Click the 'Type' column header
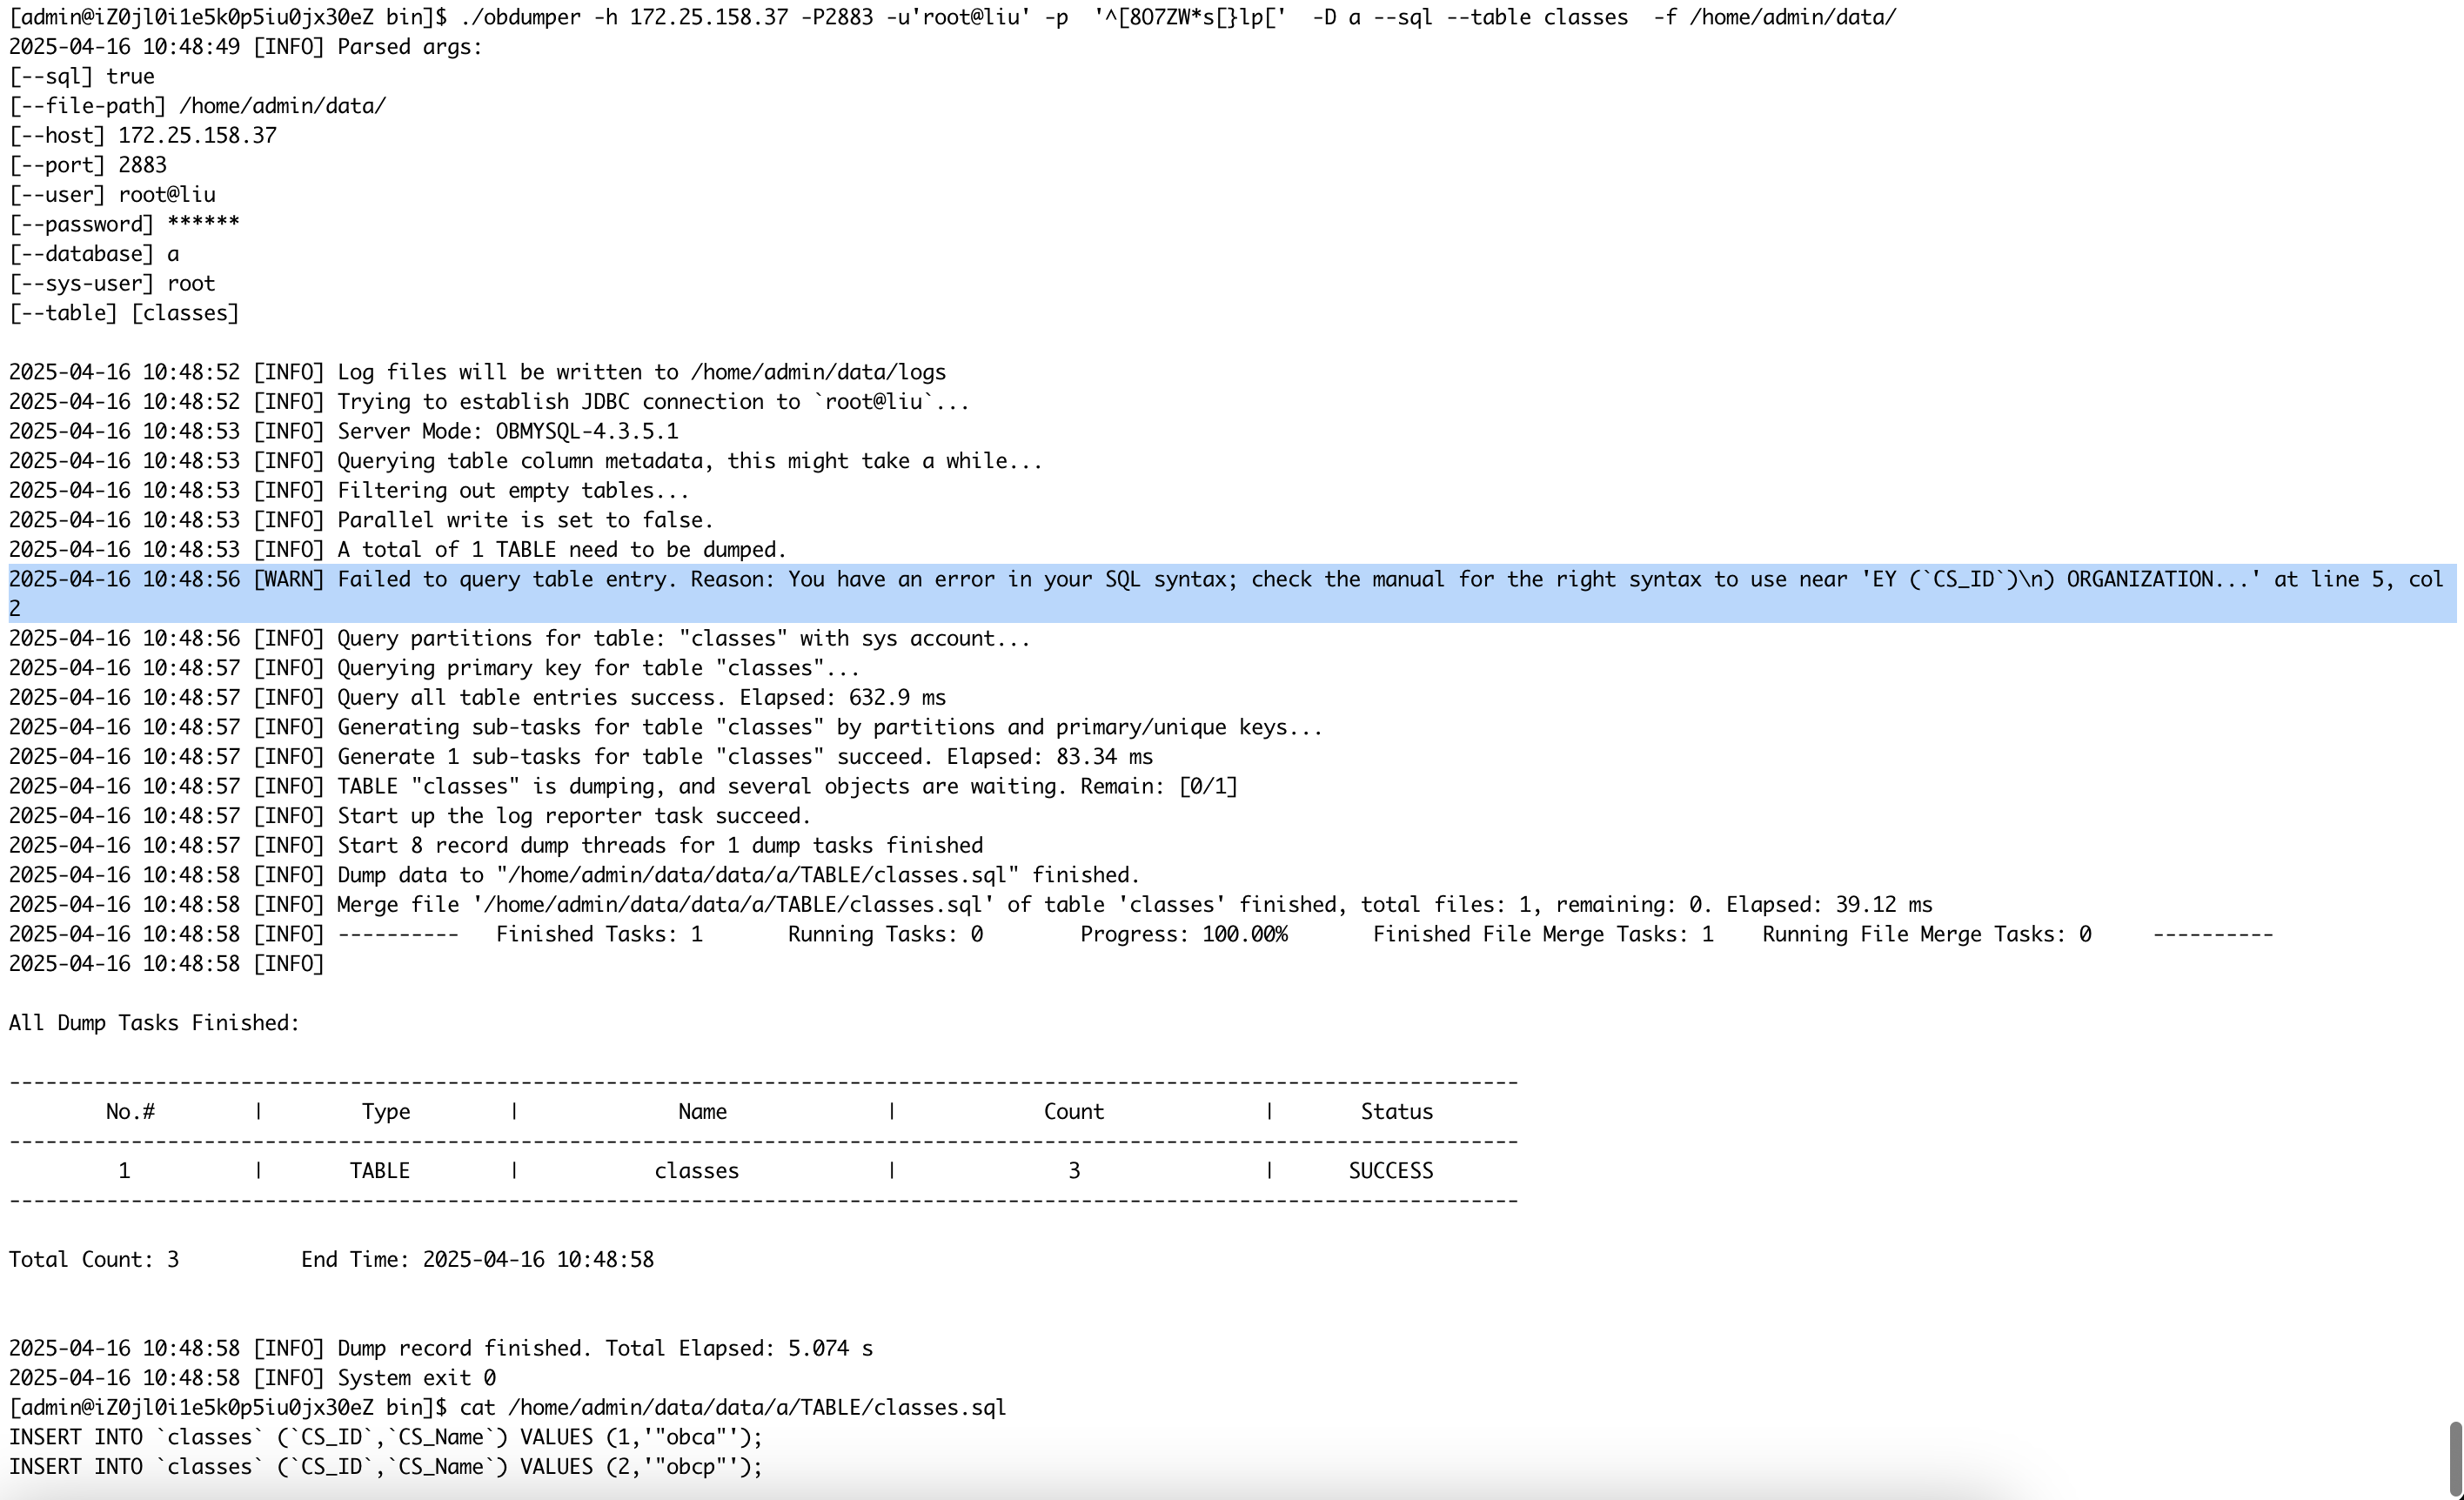The image size is (2464, 1500). click(x=386, y=1112)
